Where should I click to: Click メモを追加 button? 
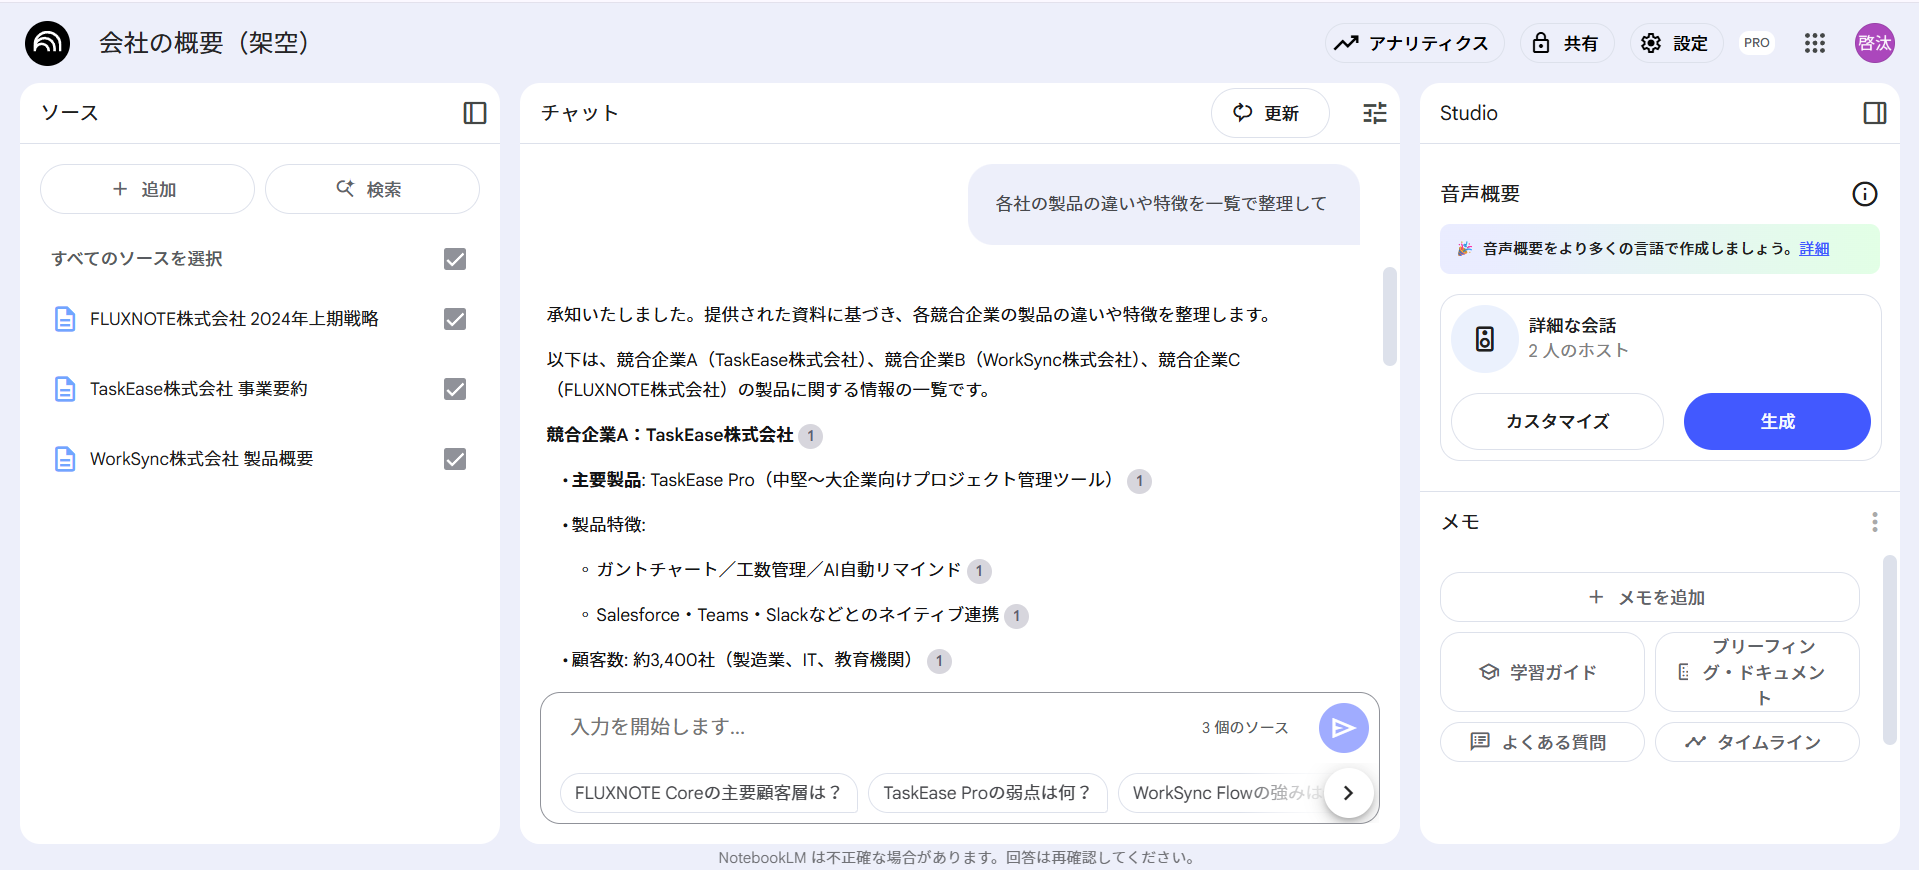click(x=1649, y=597)
